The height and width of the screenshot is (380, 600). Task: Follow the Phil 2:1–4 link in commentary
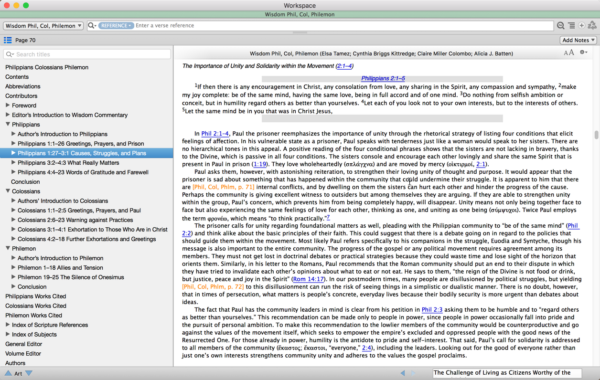coord(215,134)
